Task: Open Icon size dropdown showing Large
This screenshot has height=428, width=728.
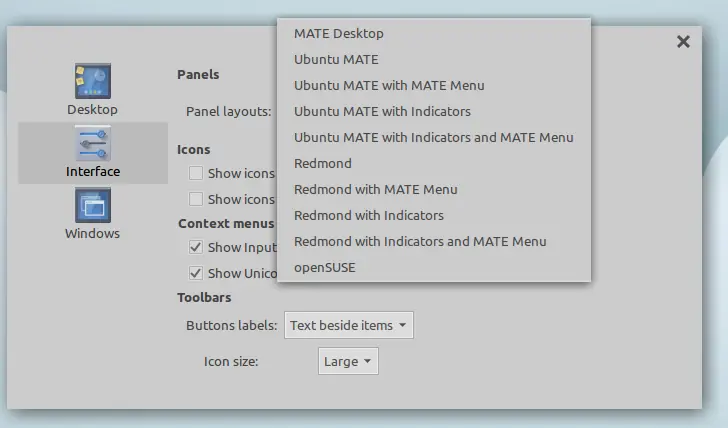Action: pos(348,361)
